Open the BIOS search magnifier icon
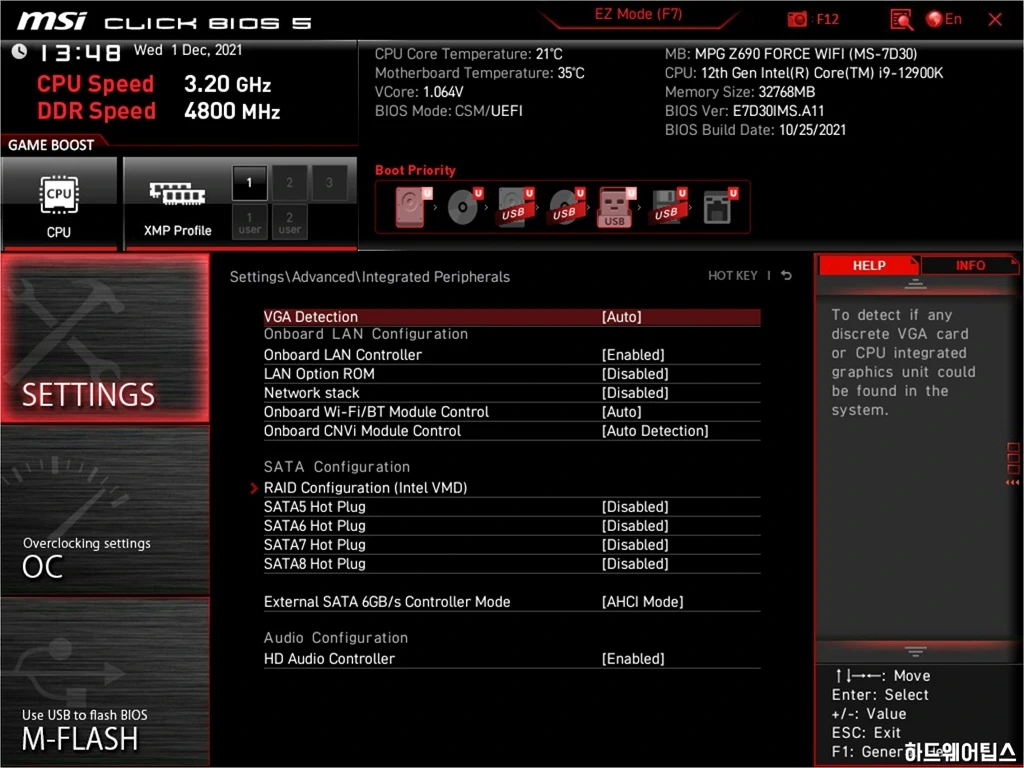 click(x=901, y=20)
